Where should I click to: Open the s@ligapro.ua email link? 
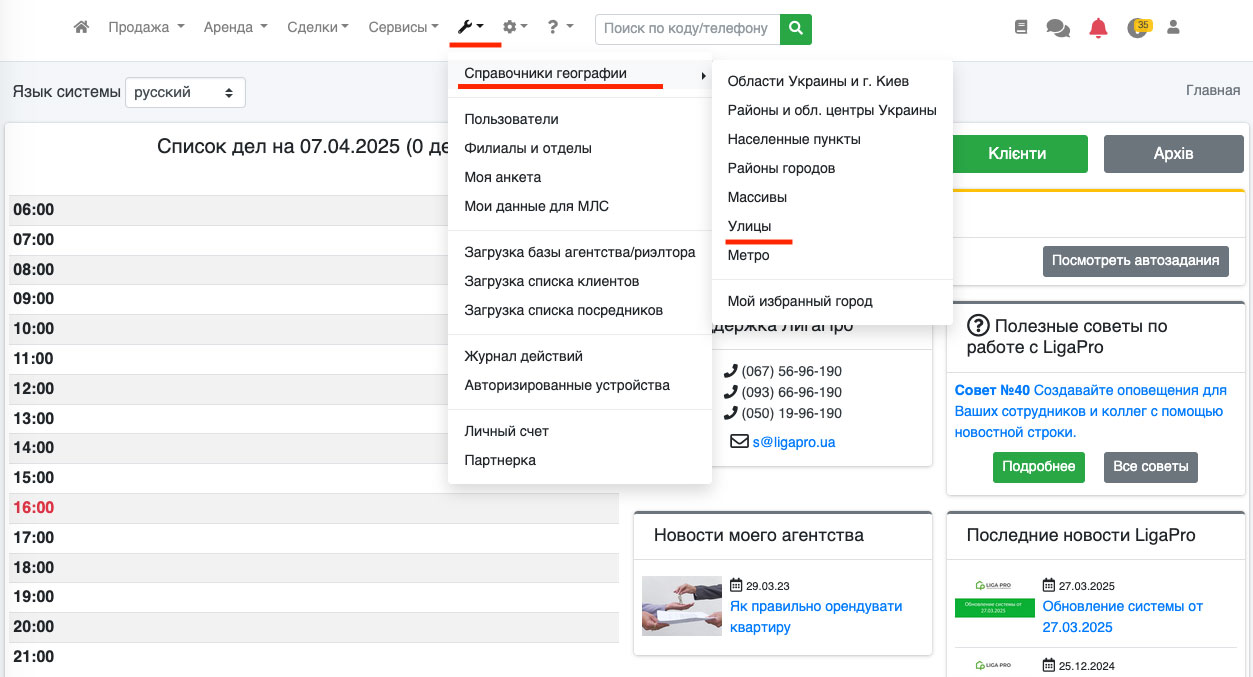pyautogui.click(x=794, y=441)
